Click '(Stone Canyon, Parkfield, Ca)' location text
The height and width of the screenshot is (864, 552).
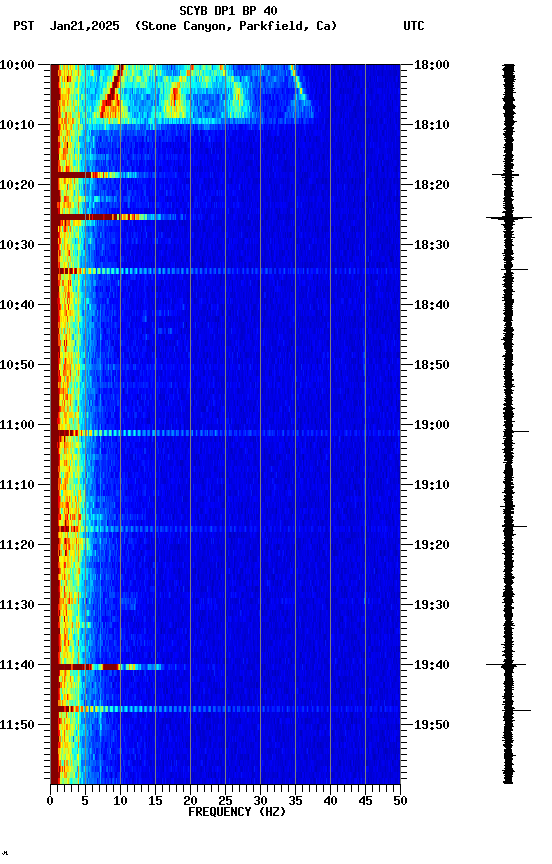[x=236, y=26]
